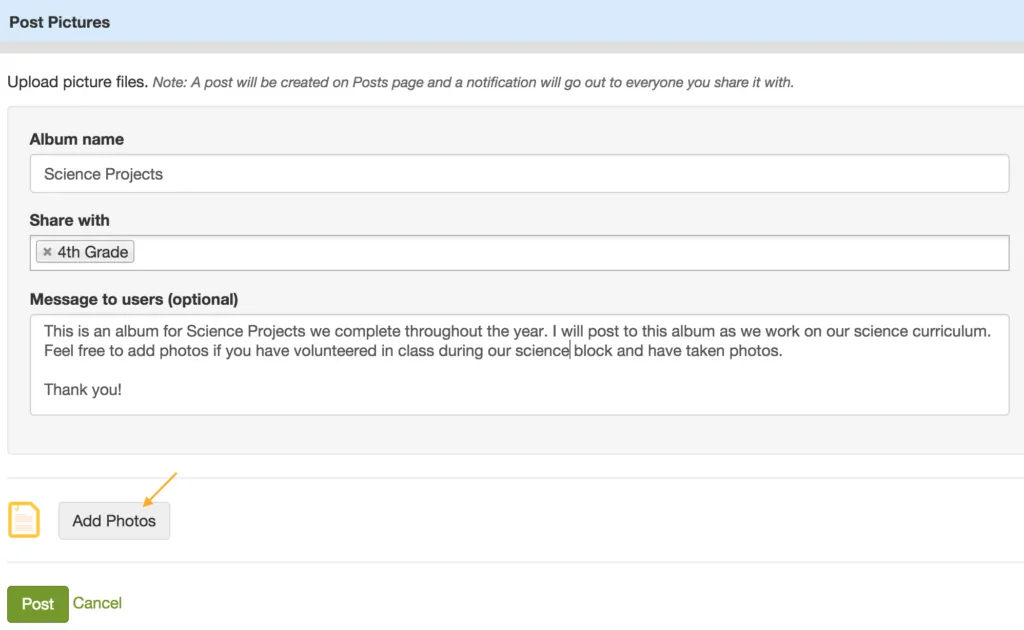Submit the album with the green Post button
The image size is (1024, 630).
(x=38, y=604)
